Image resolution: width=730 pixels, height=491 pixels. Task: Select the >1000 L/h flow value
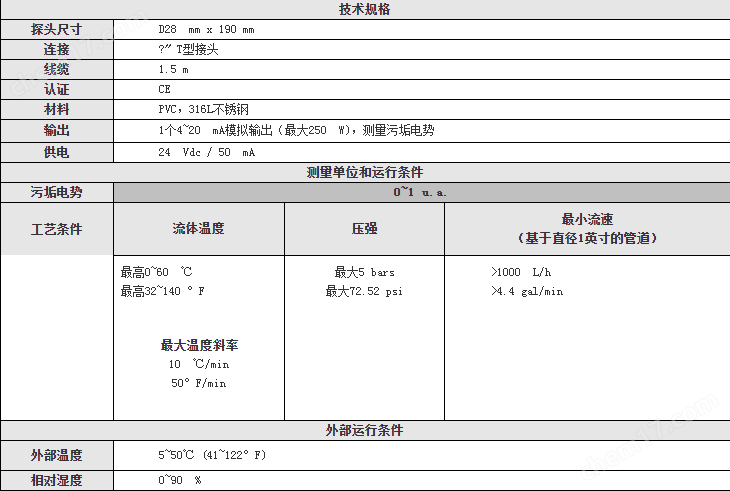(x=521, y=272)
